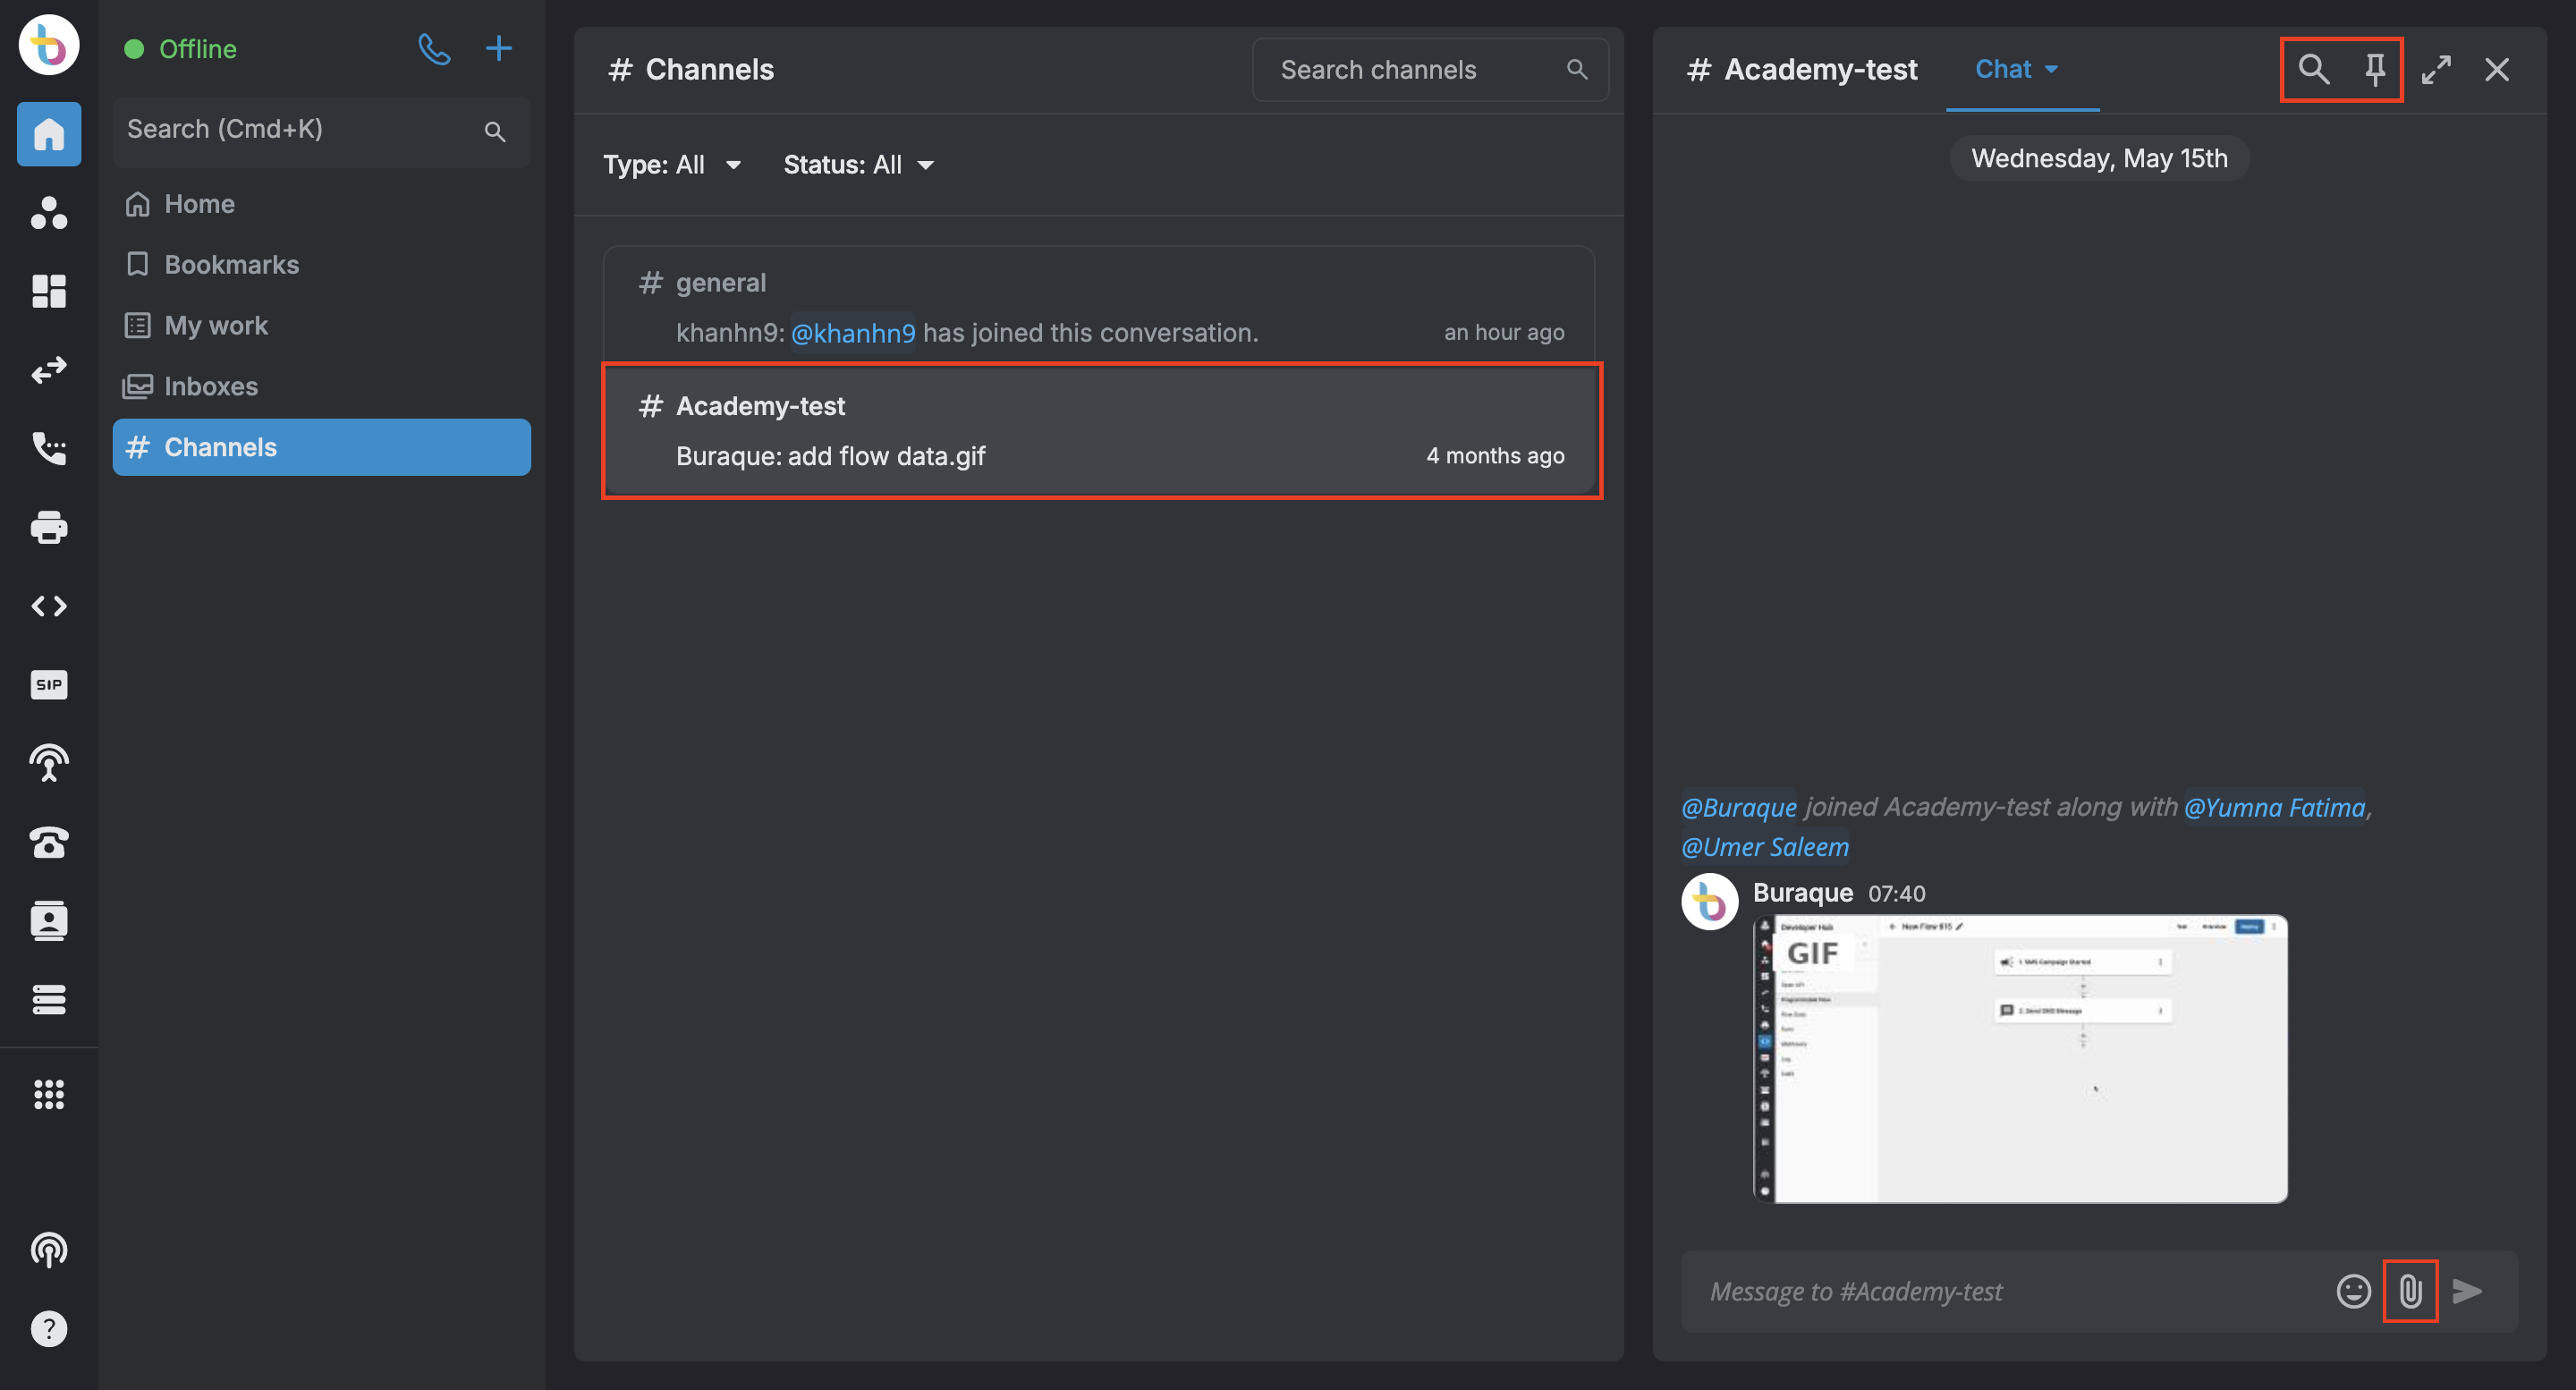Open My work in navigation list
The width and height of the screenshot is (2576, 1390).
(x=321, y=326)
